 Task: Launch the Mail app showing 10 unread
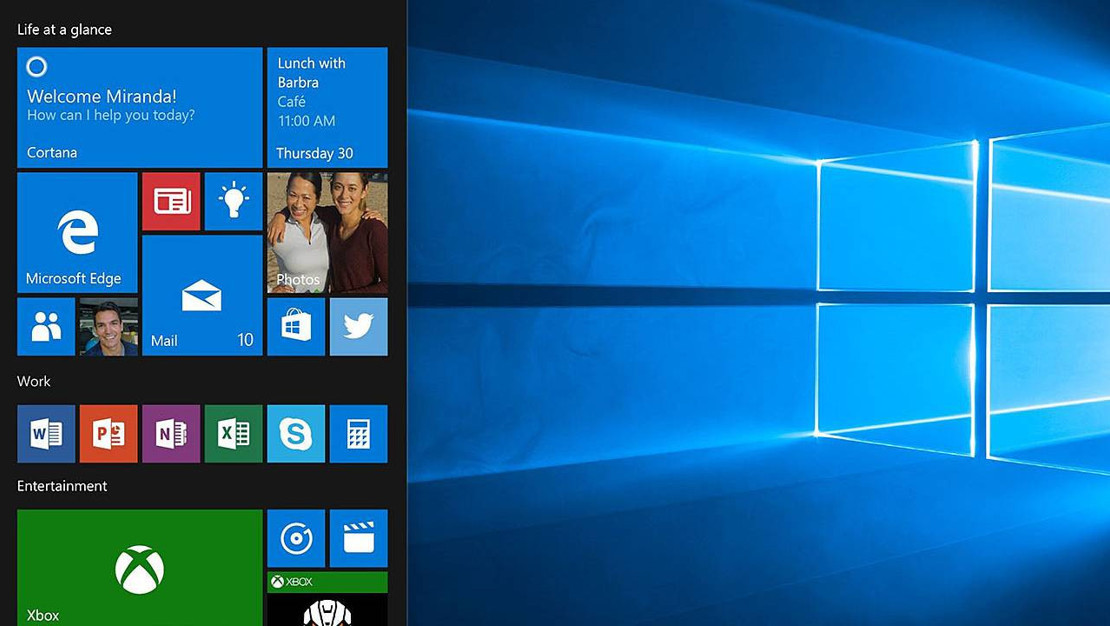pos(202,295)
